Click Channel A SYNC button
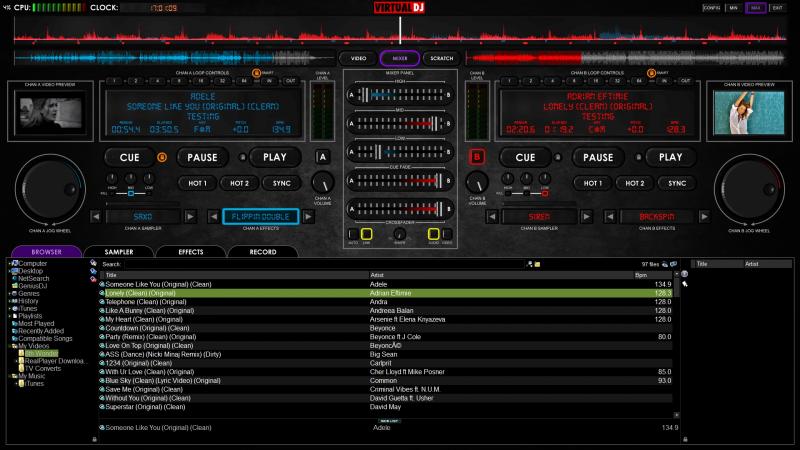 (x=282, y=183)
